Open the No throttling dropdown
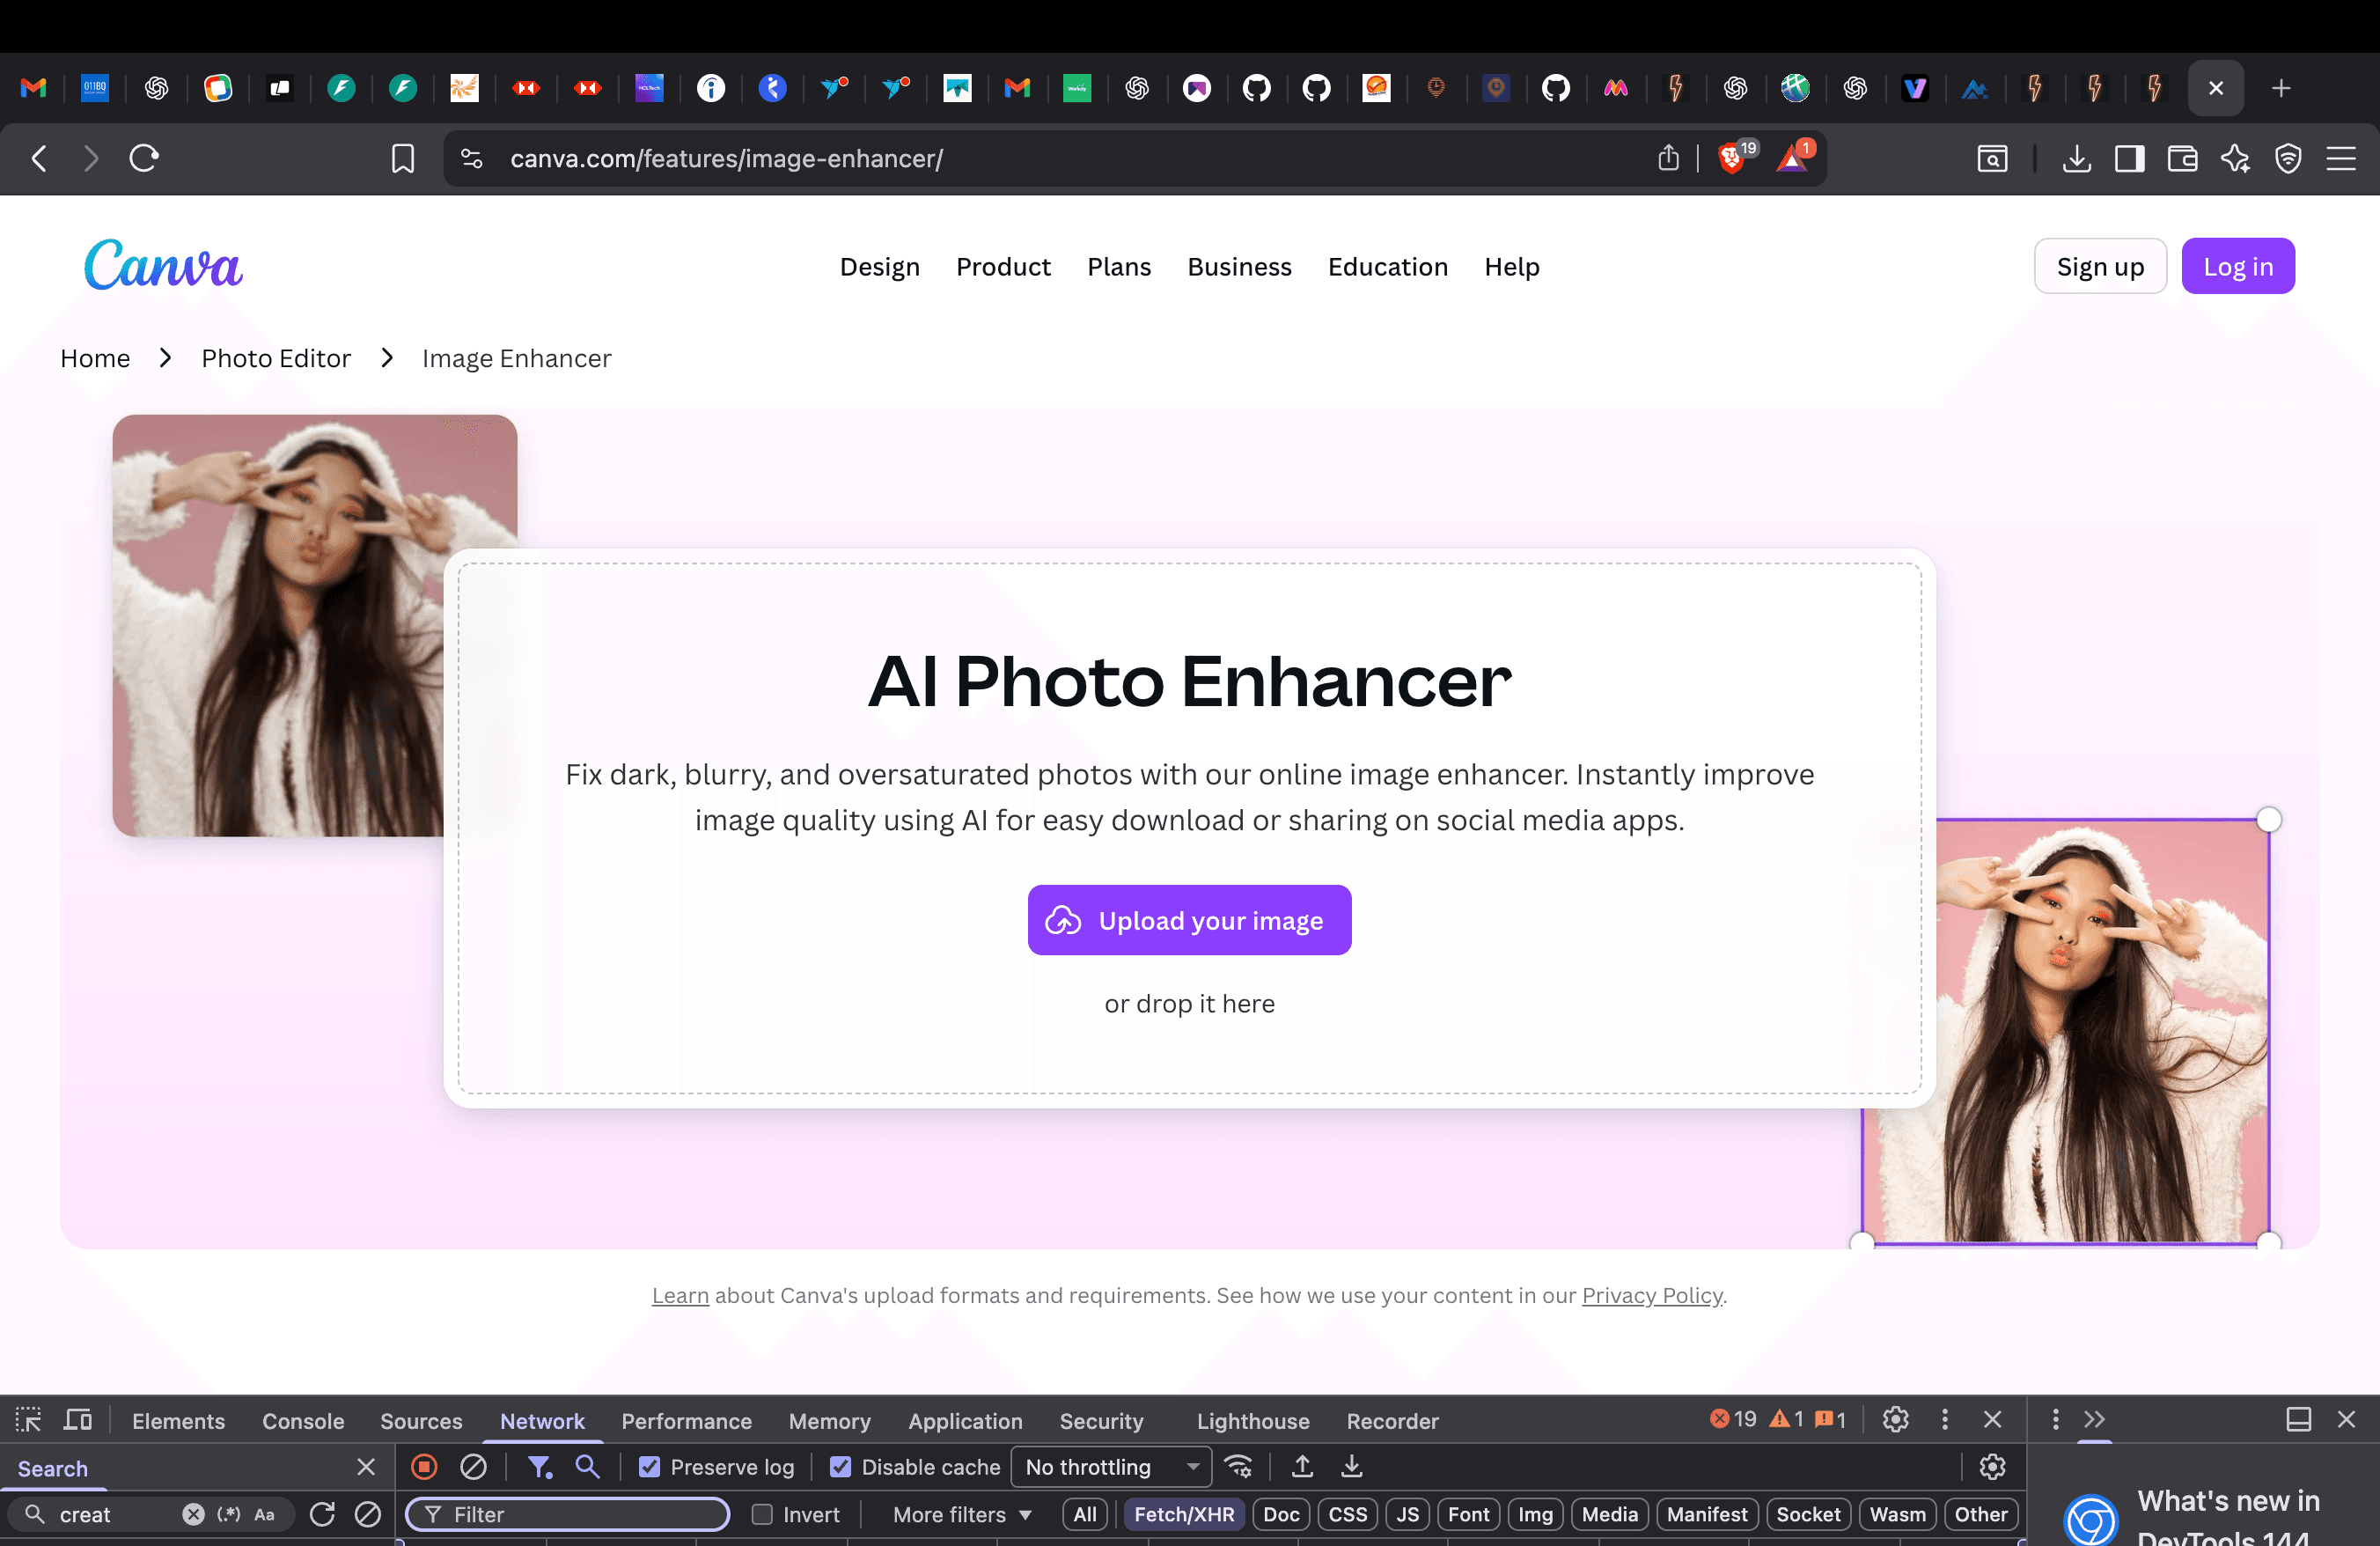 pyautogui.click(x=1111, y=1467)
